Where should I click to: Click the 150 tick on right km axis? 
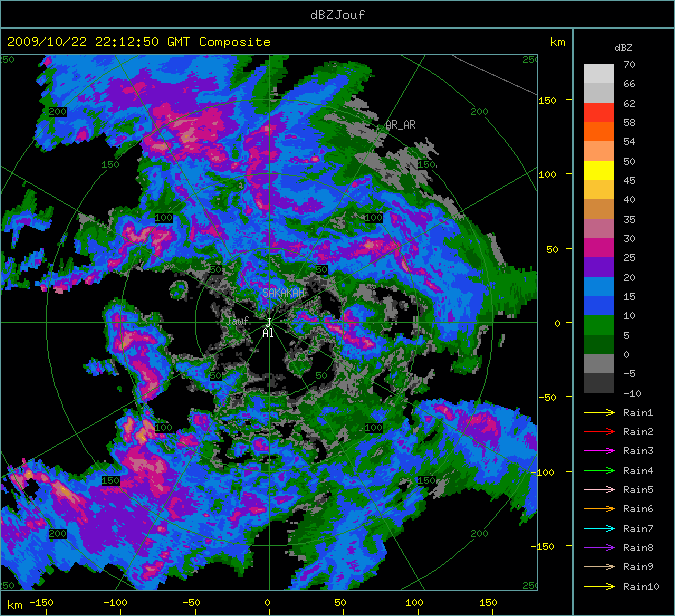[547, 100]
